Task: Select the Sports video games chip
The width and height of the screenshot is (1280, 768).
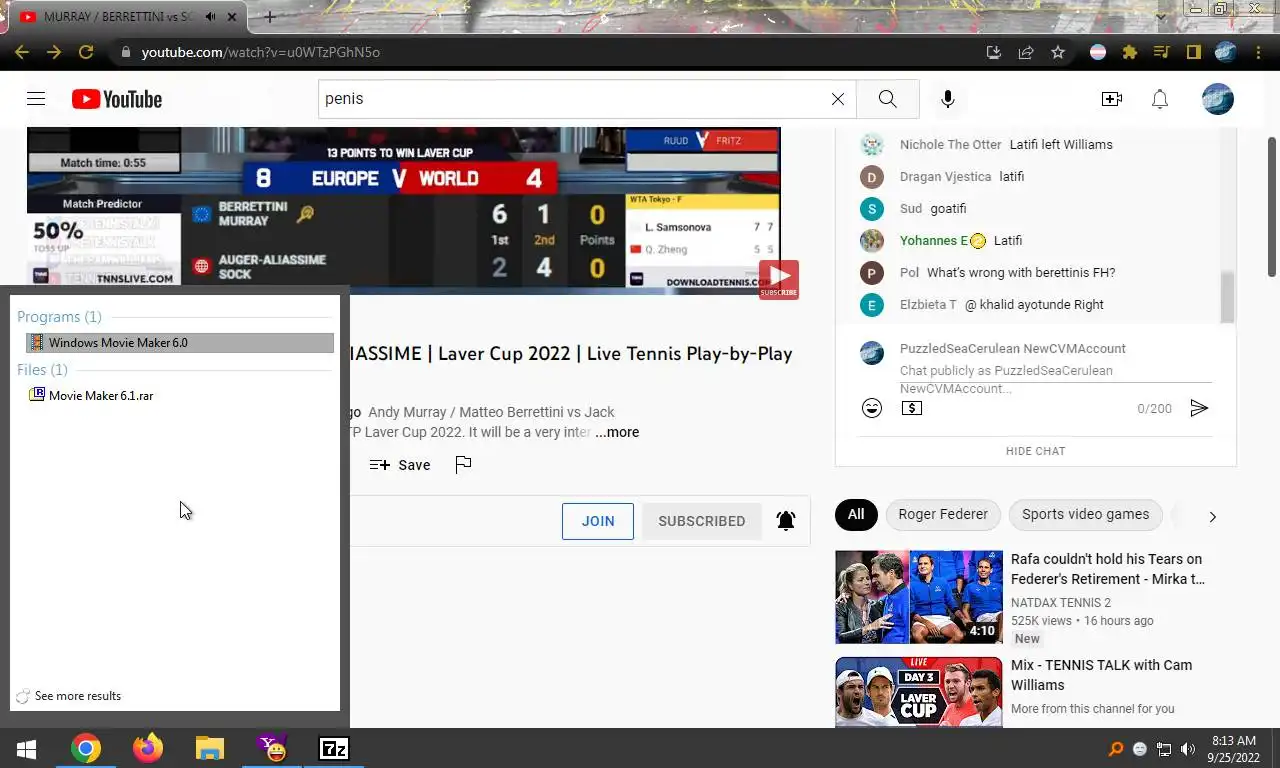Action: tap(1085, 514)
